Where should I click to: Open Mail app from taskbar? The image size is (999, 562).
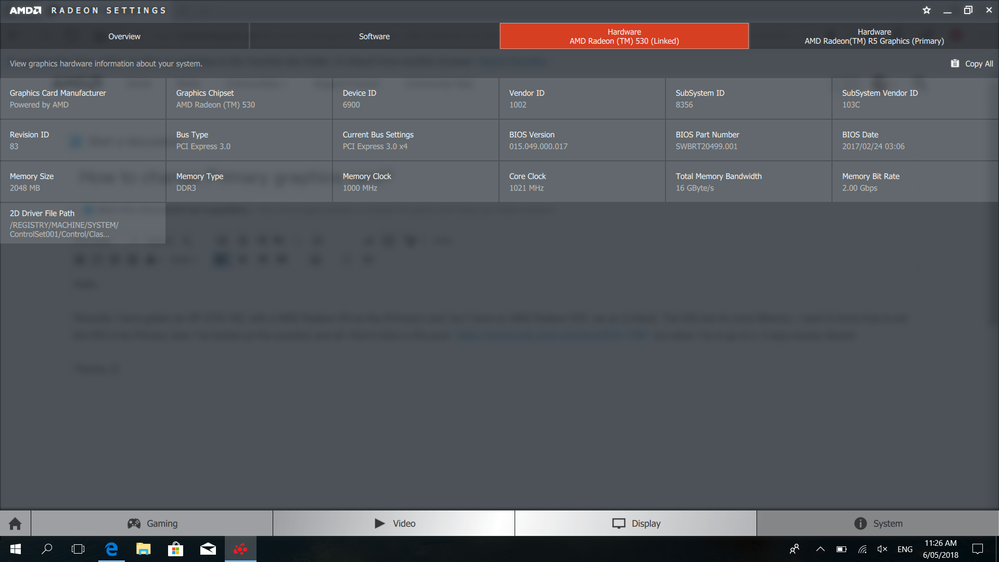point(208,549)
